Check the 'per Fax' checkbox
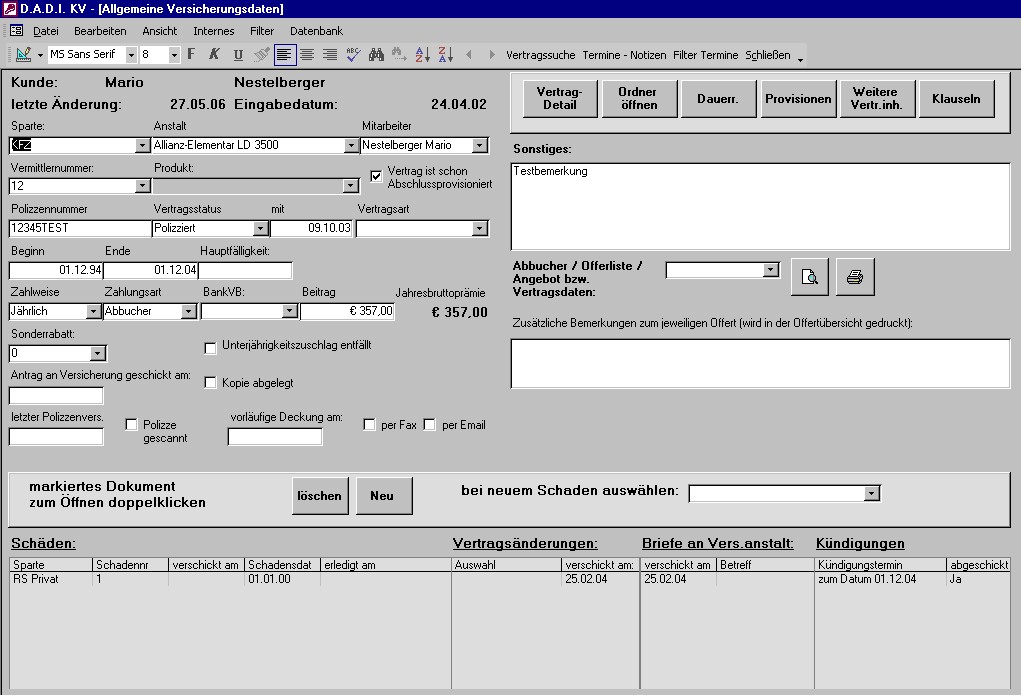 point(370,425)
